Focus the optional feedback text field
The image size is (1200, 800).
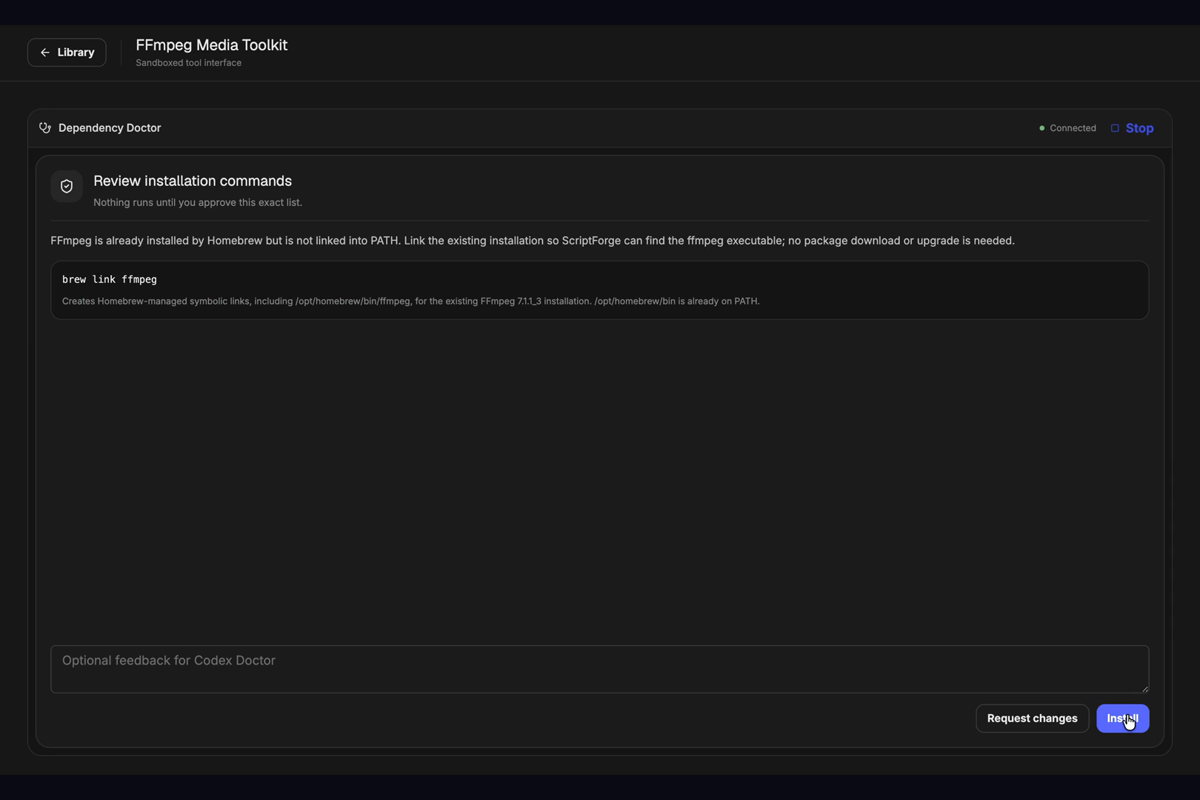coord(600,669)
